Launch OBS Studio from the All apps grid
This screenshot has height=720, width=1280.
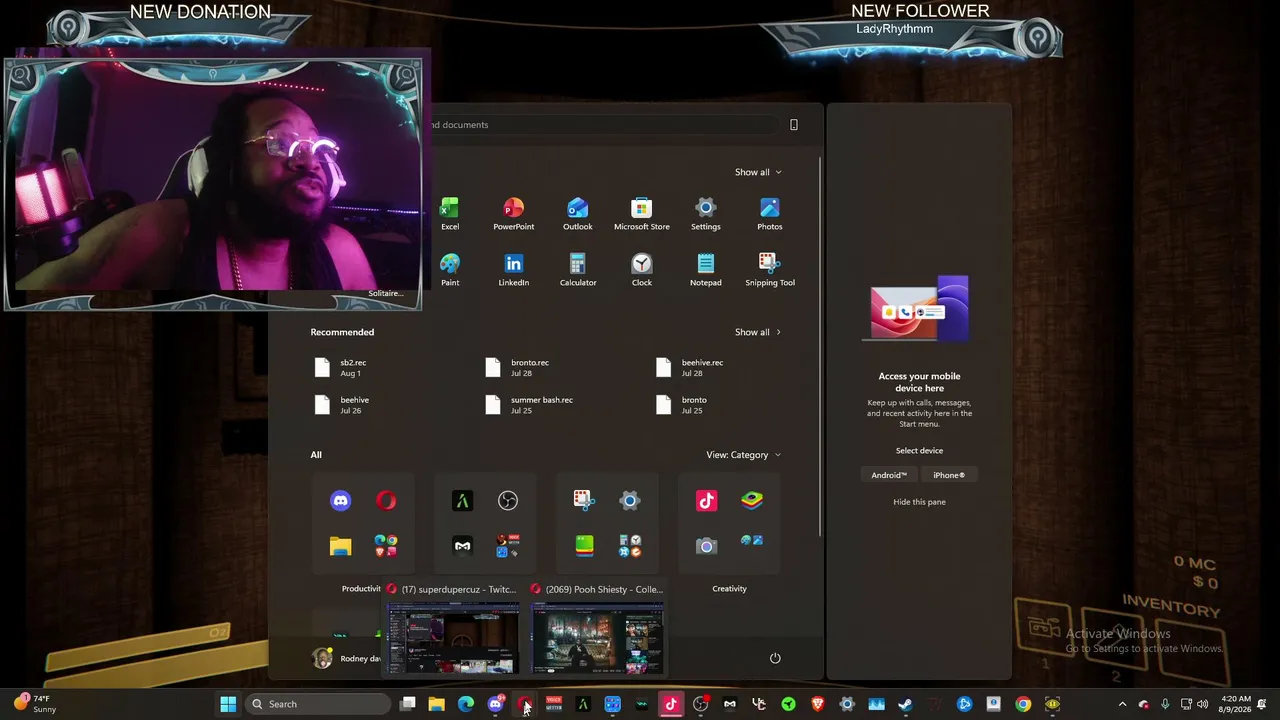pyautogui.click(x=508, y=501)
